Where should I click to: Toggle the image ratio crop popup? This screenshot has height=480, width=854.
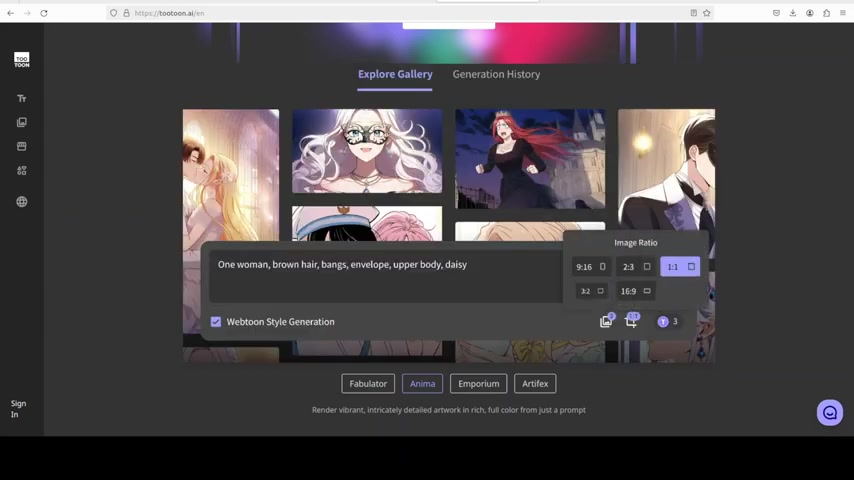coord(631,321)
